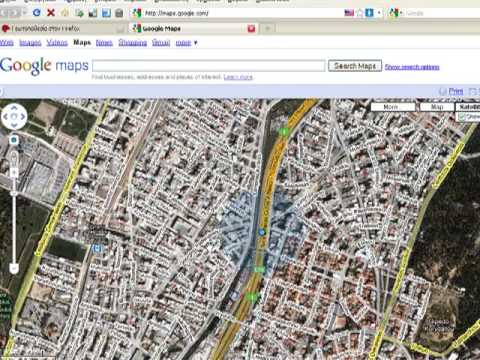This screenshot has height=360, width=480.
Task: Pan the map left with the left arrow
Action: point(6,117)
